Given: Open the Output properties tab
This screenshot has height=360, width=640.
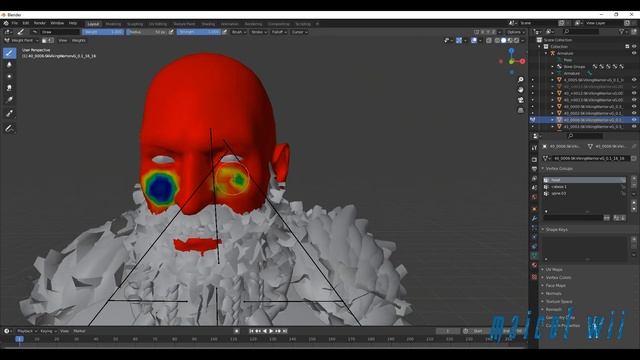Looking at the screenshot, I should point(534,169).
